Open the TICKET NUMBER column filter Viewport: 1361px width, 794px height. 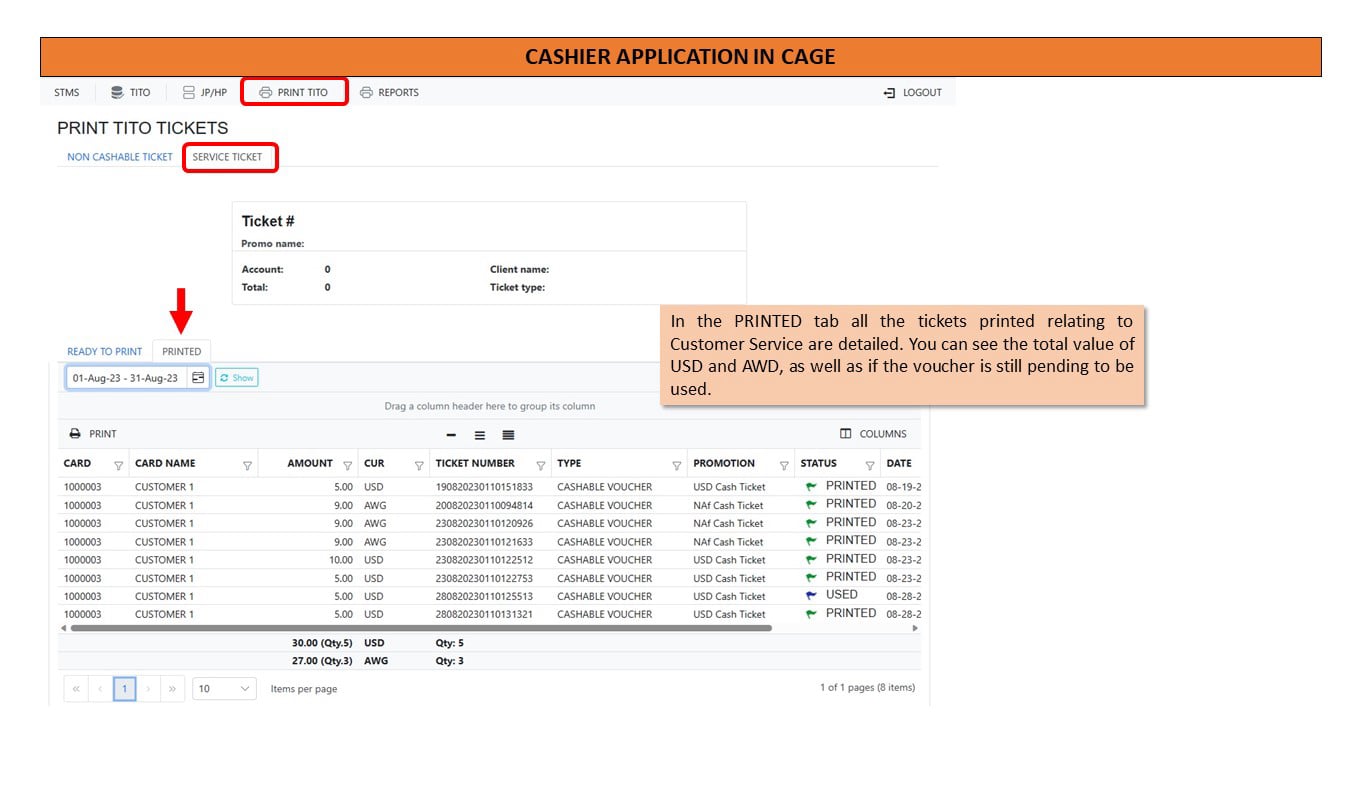(x=541, y=465)
